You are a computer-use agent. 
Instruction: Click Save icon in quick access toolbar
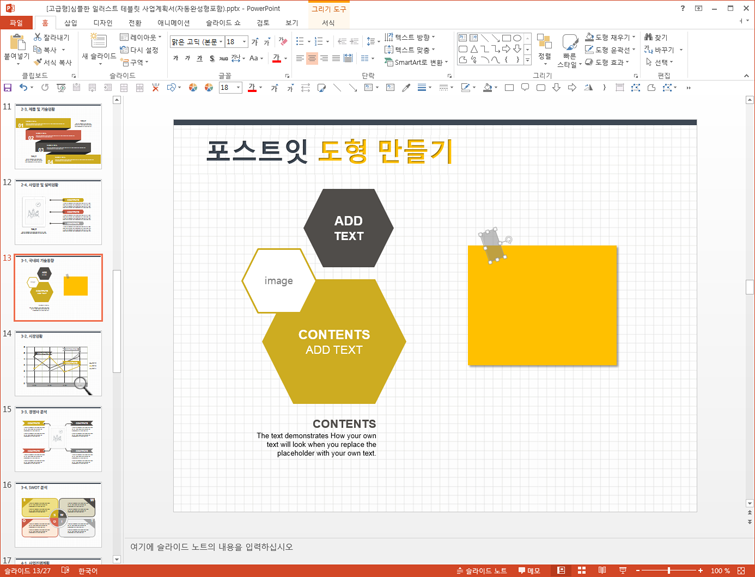7,87
